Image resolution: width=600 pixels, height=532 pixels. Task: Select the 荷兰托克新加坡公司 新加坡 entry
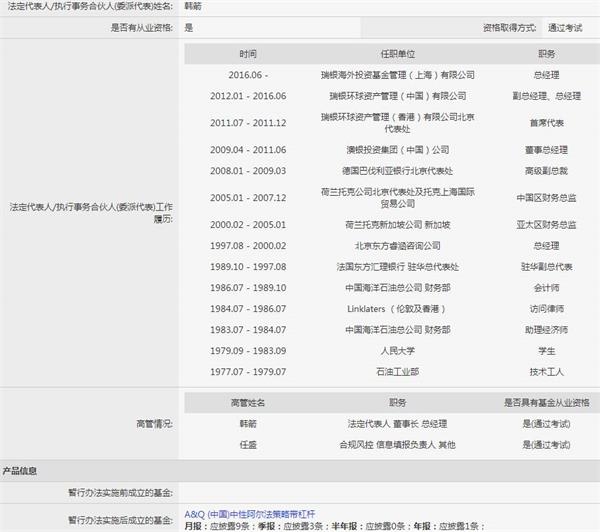click(x=397, y=224)
